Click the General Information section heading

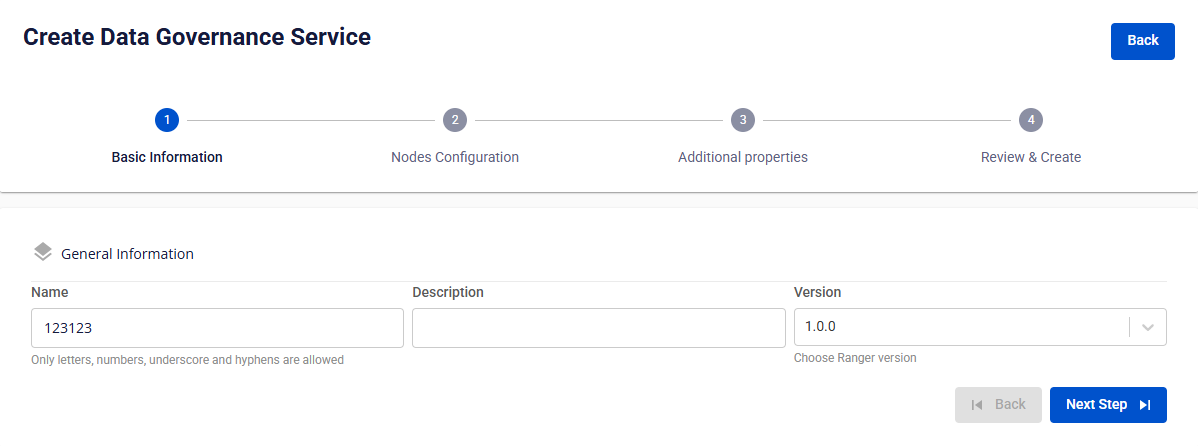(127, 254)
